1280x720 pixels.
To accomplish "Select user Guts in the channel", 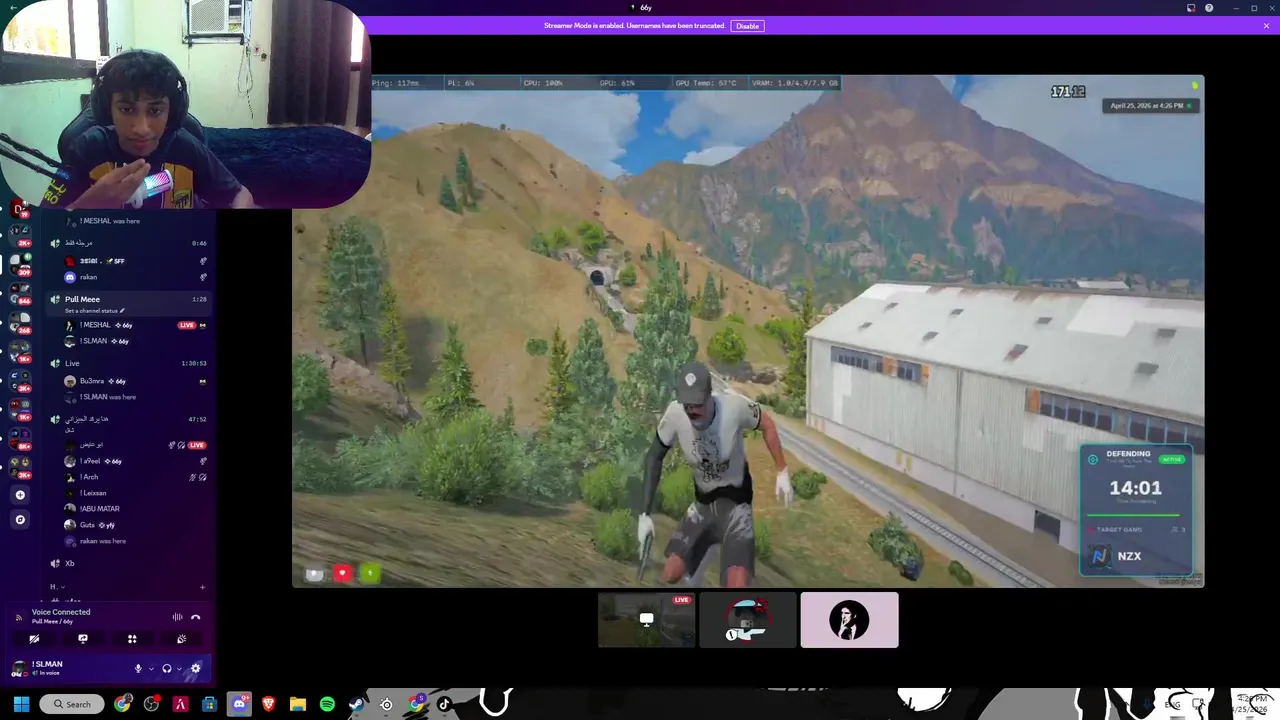I will 135,525.
